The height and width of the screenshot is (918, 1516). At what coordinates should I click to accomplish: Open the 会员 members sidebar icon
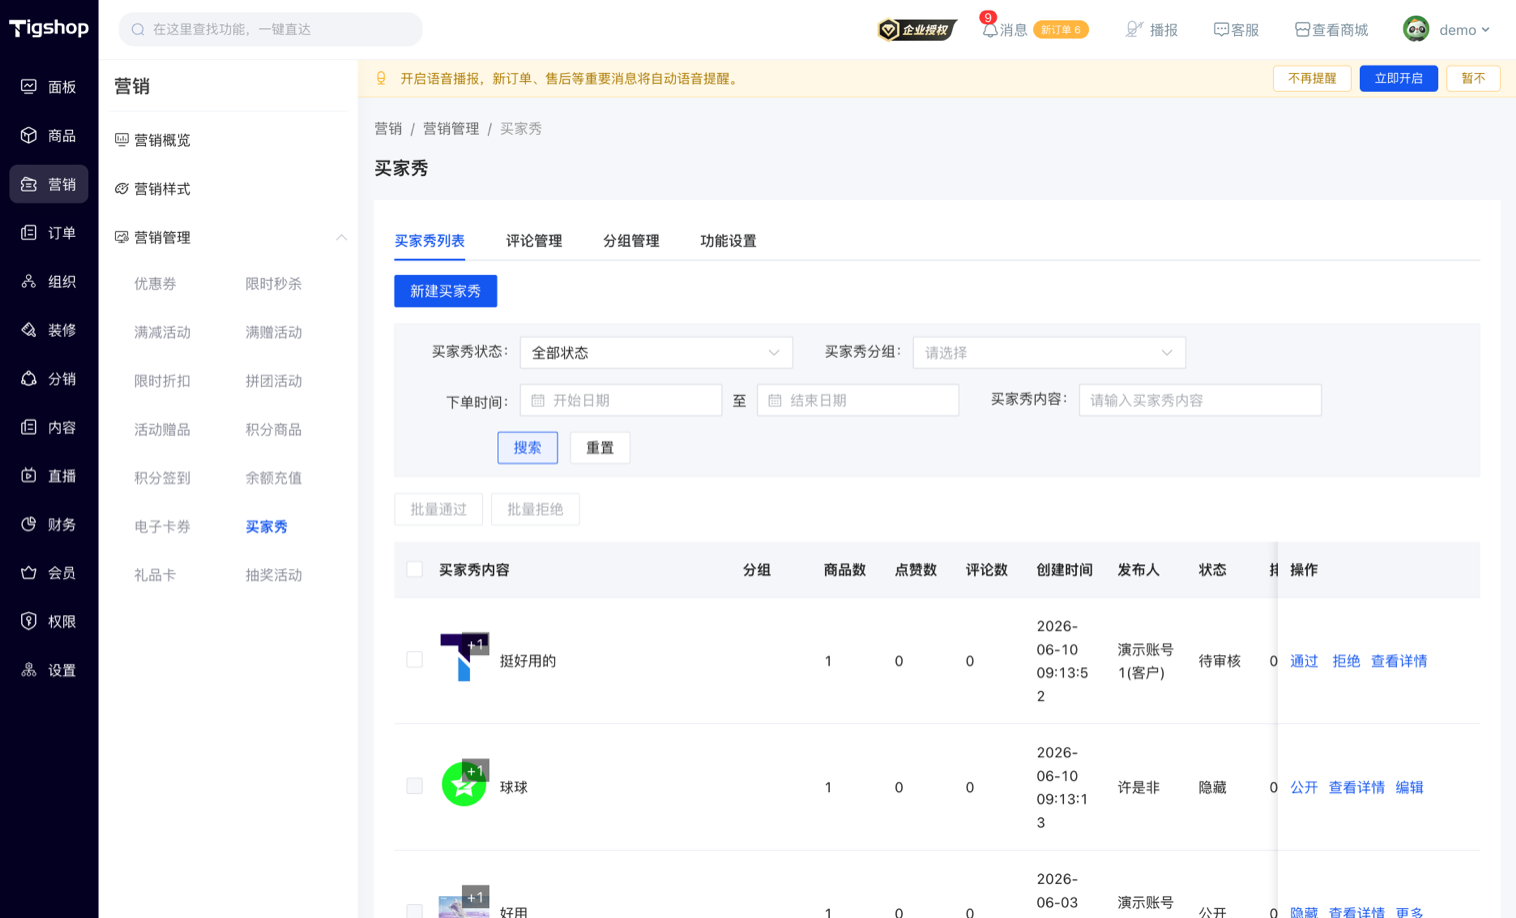pos(29,573)
